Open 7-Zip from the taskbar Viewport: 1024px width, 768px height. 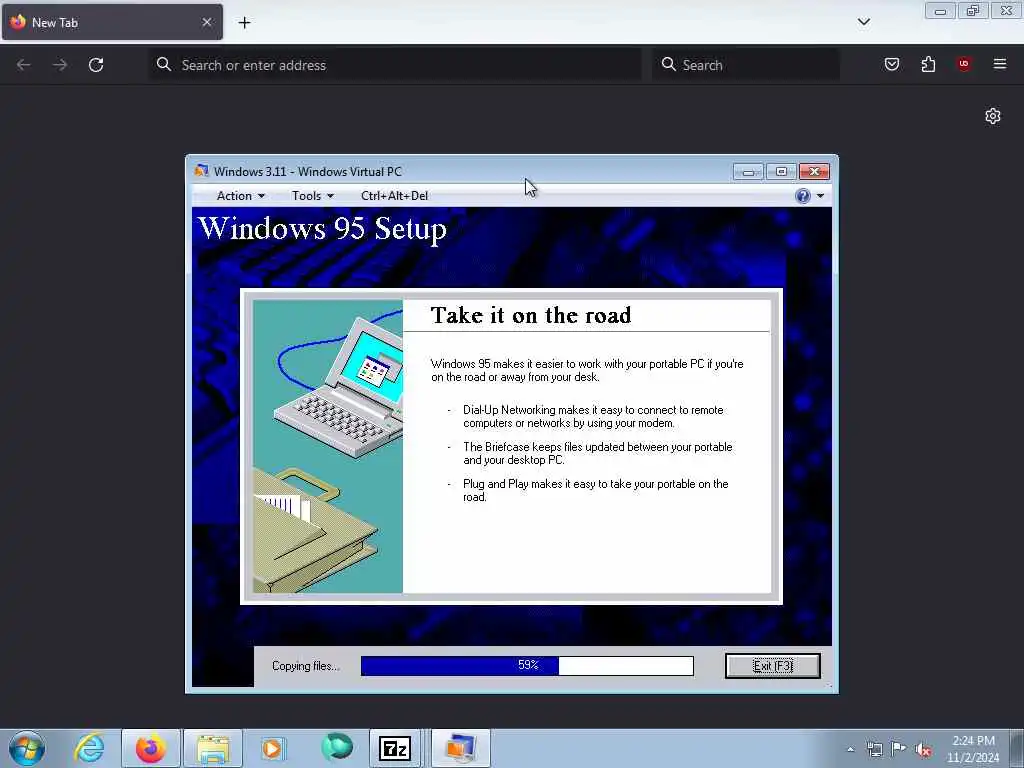[x=394, y=748]
